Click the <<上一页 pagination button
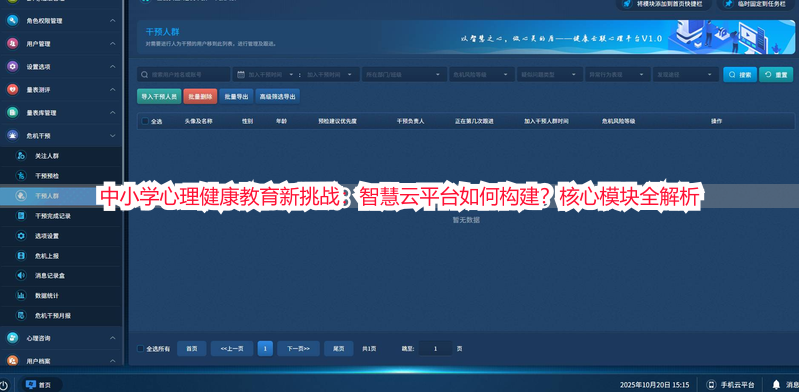Screen dimensions: 799x392 coord(232,349)
